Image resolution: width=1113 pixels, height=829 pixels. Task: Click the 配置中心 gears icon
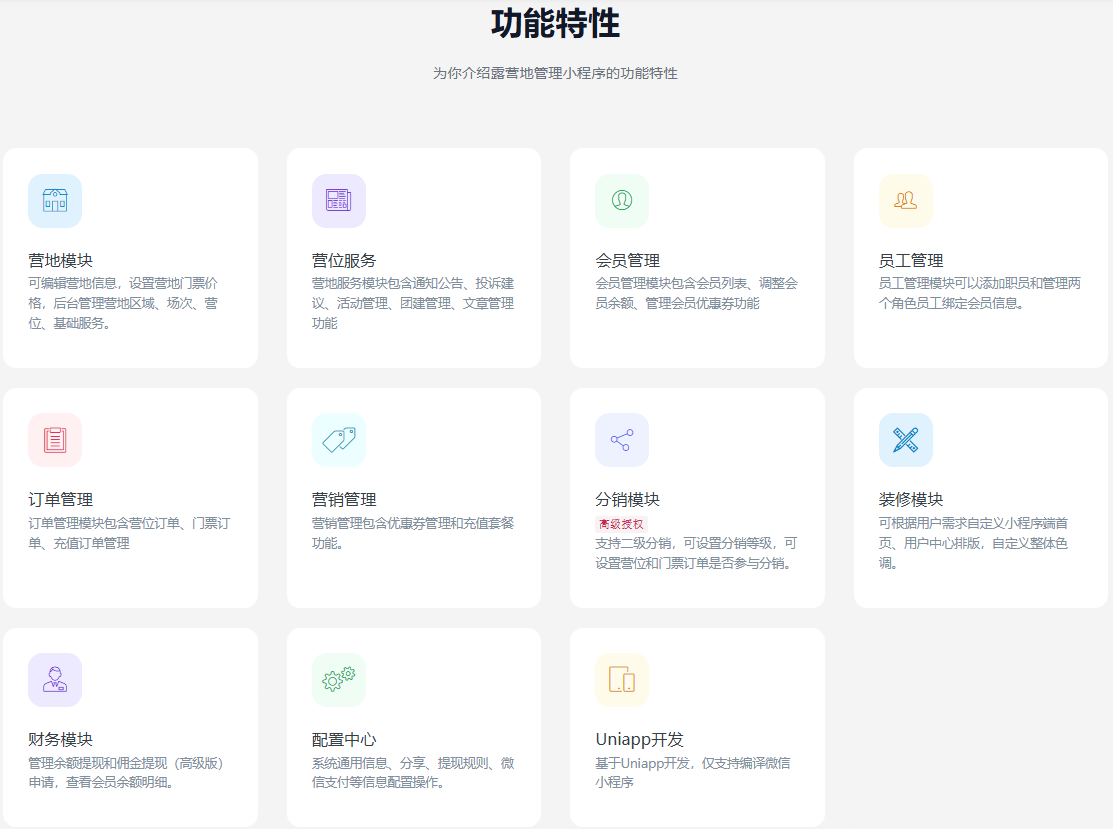(x=338, y=680)
